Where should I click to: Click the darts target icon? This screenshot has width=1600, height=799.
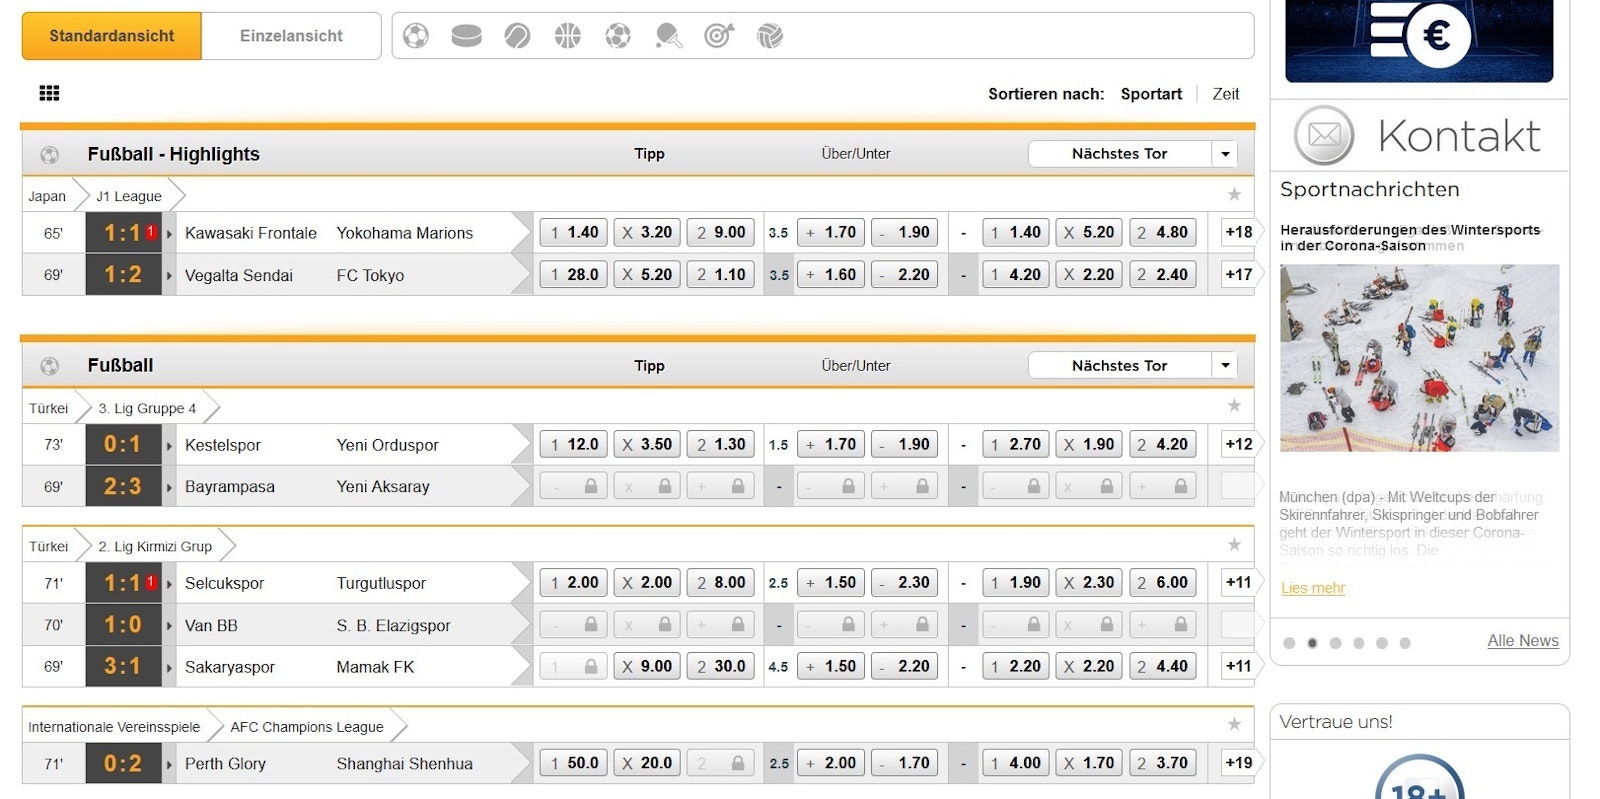click(x=719, y=36)
